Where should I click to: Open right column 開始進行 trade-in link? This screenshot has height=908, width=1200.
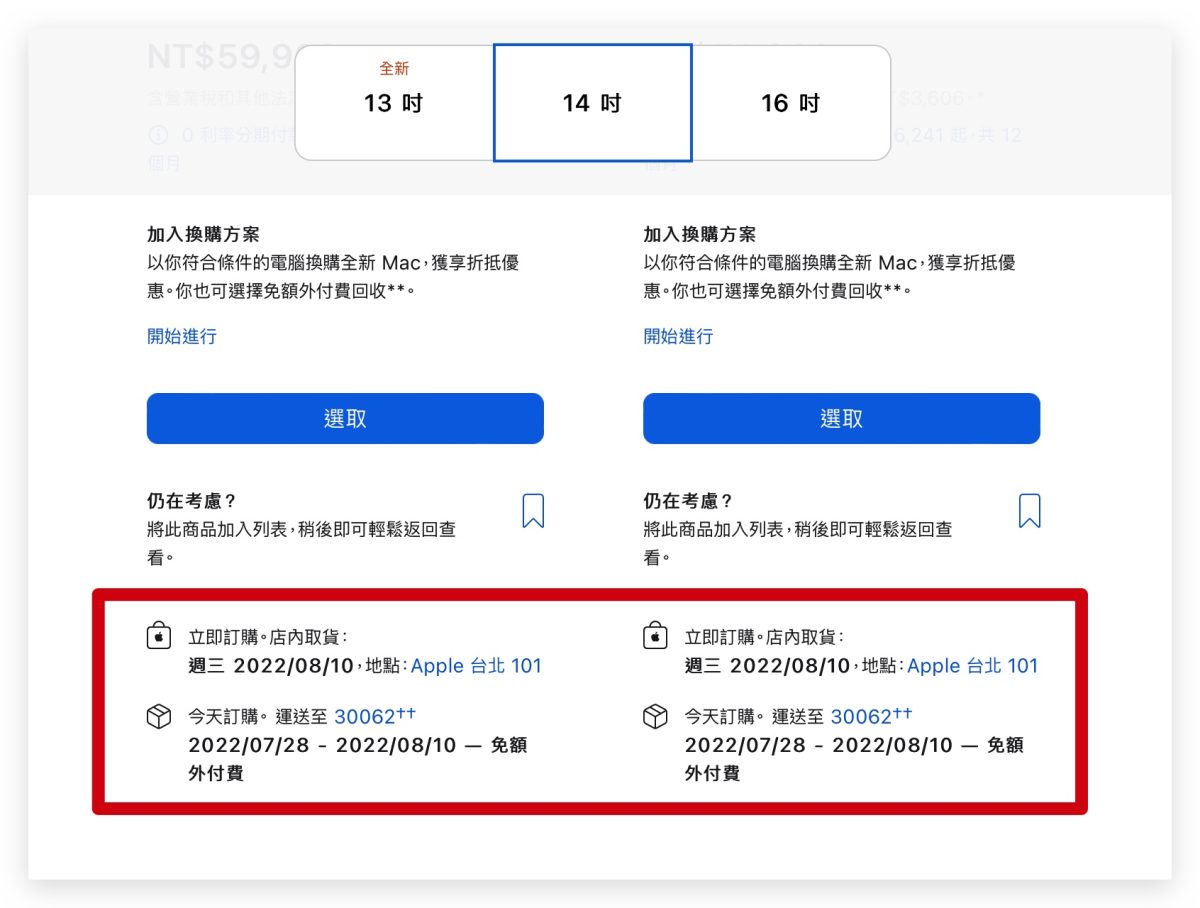pyautogui.click(x=678, y=336)
